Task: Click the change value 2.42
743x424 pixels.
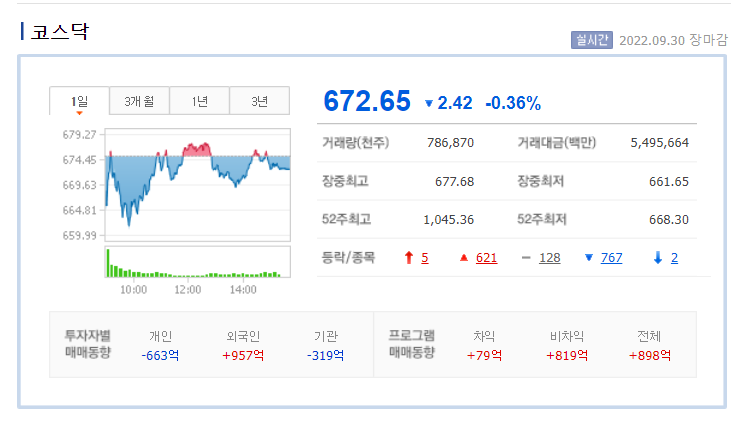Action: (x=454, y=103)
